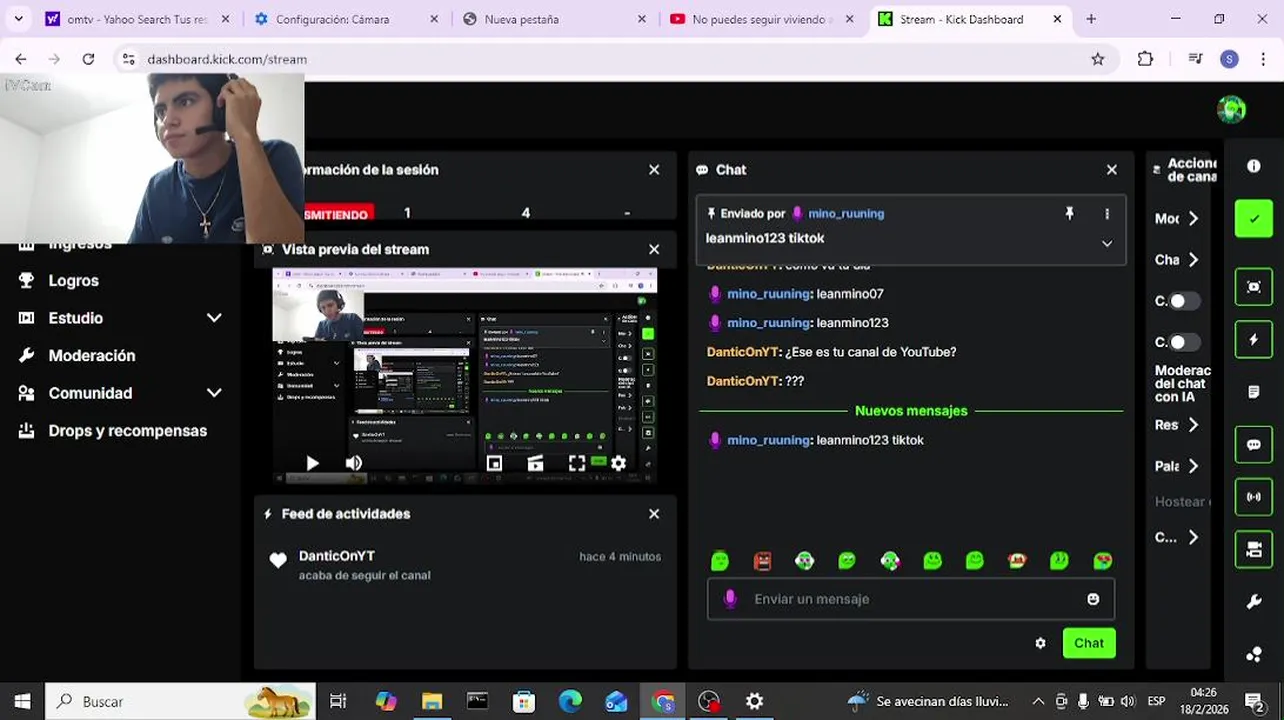Switch to the Nueva pestaña browser tab
The height and width of the screenshot is (720, 1284).
pyautogui.click(x=553, y=19)
